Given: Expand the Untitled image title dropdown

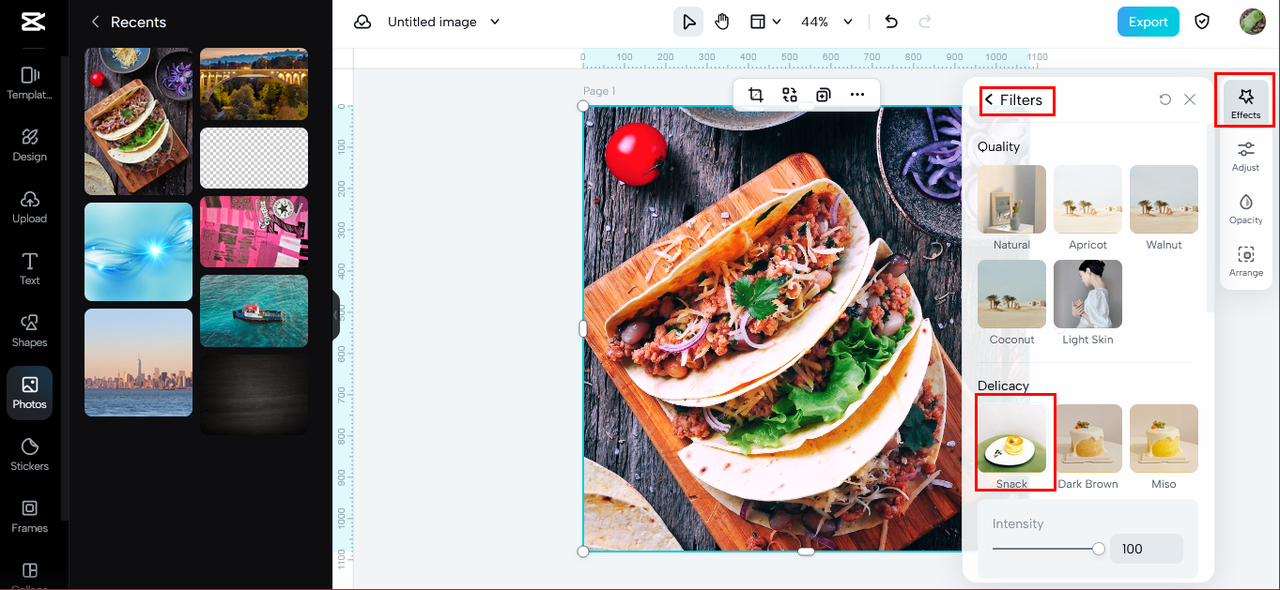Looking at the screenshot, I should 494,22.
